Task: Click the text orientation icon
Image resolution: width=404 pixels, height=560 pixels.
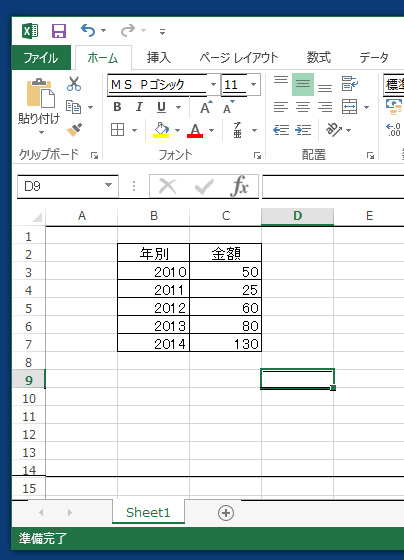Action: [x=334, y=129]
